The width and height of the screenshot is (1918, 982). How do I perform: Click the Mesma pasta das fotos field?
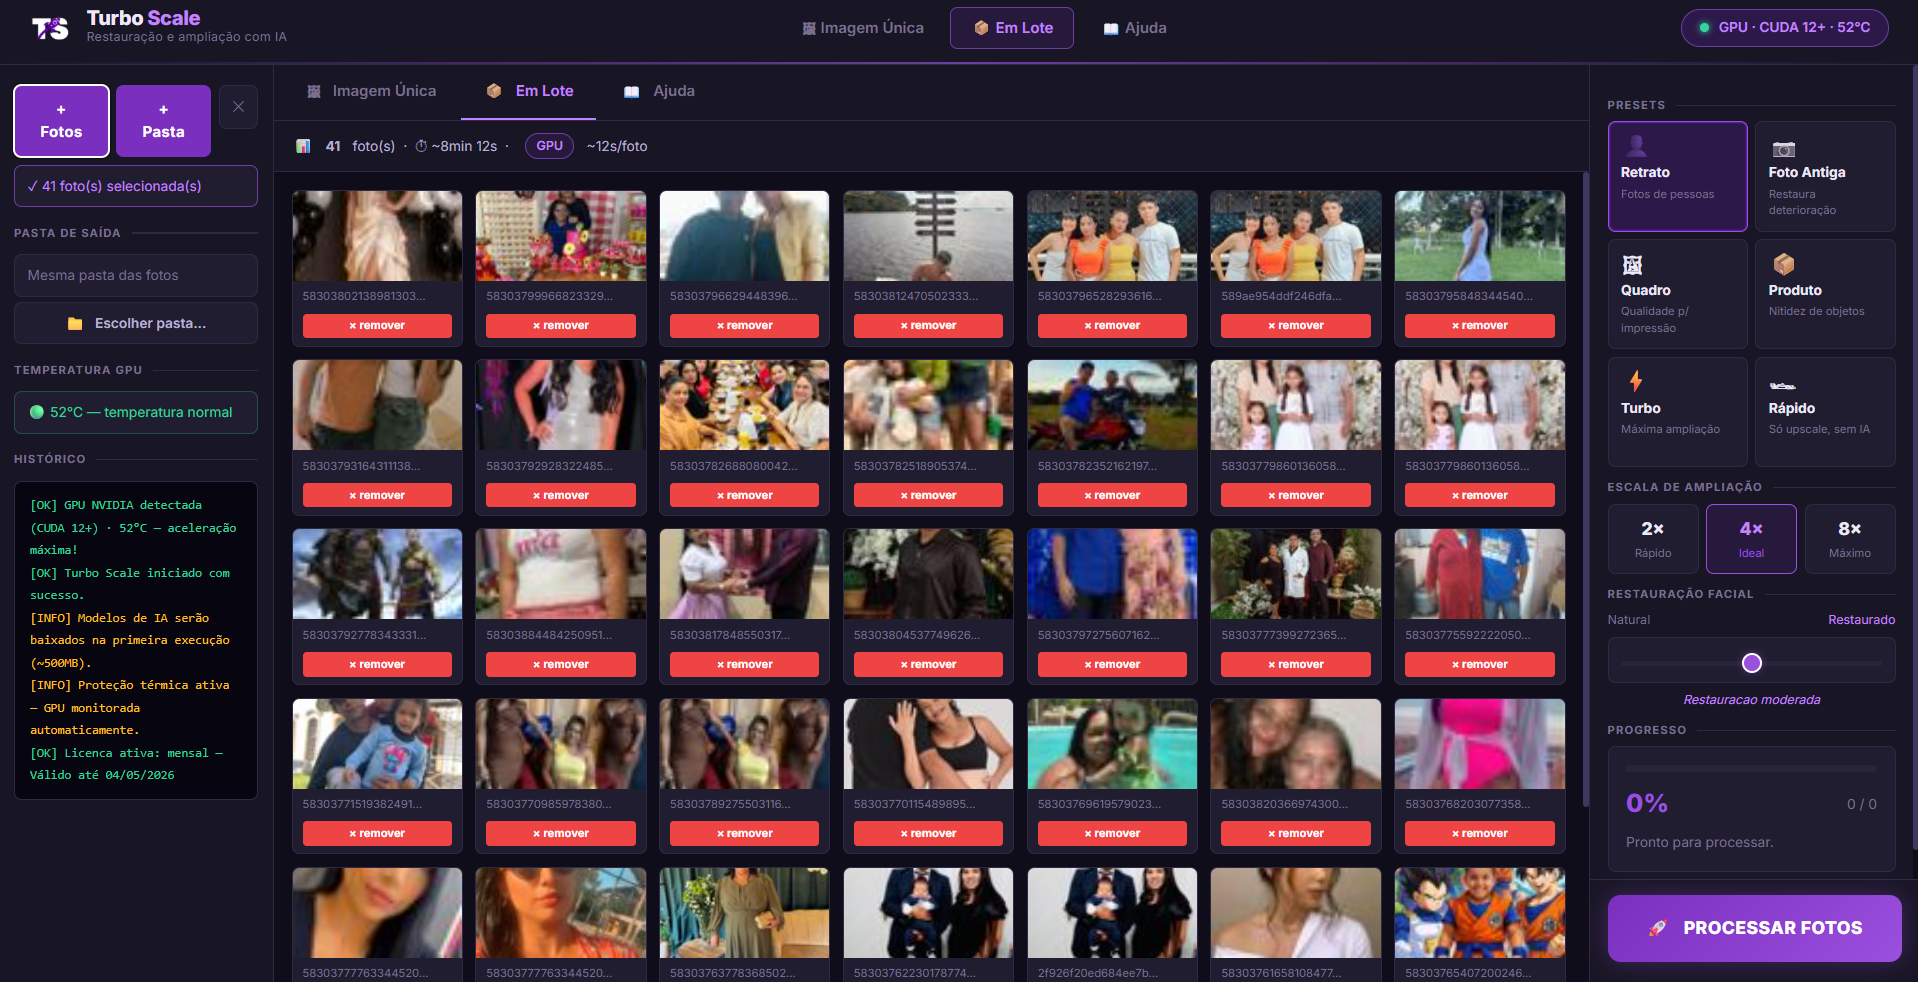click(x=136, y=275)
